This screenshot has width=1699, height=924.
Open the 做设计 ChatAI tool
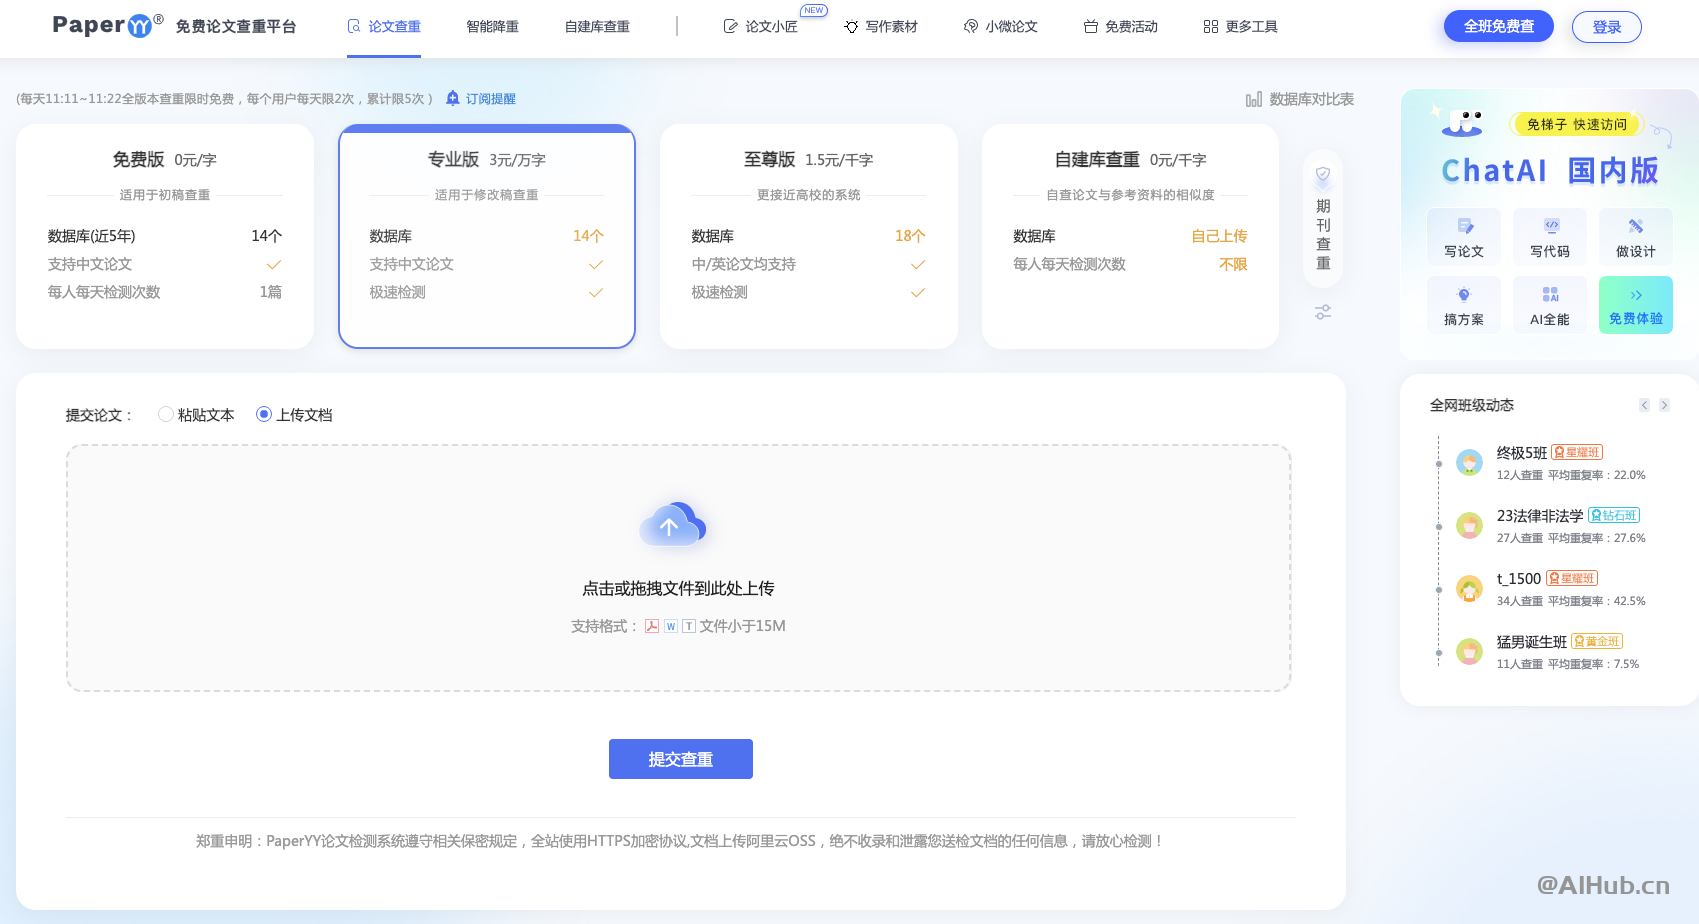coord(1636,236)
